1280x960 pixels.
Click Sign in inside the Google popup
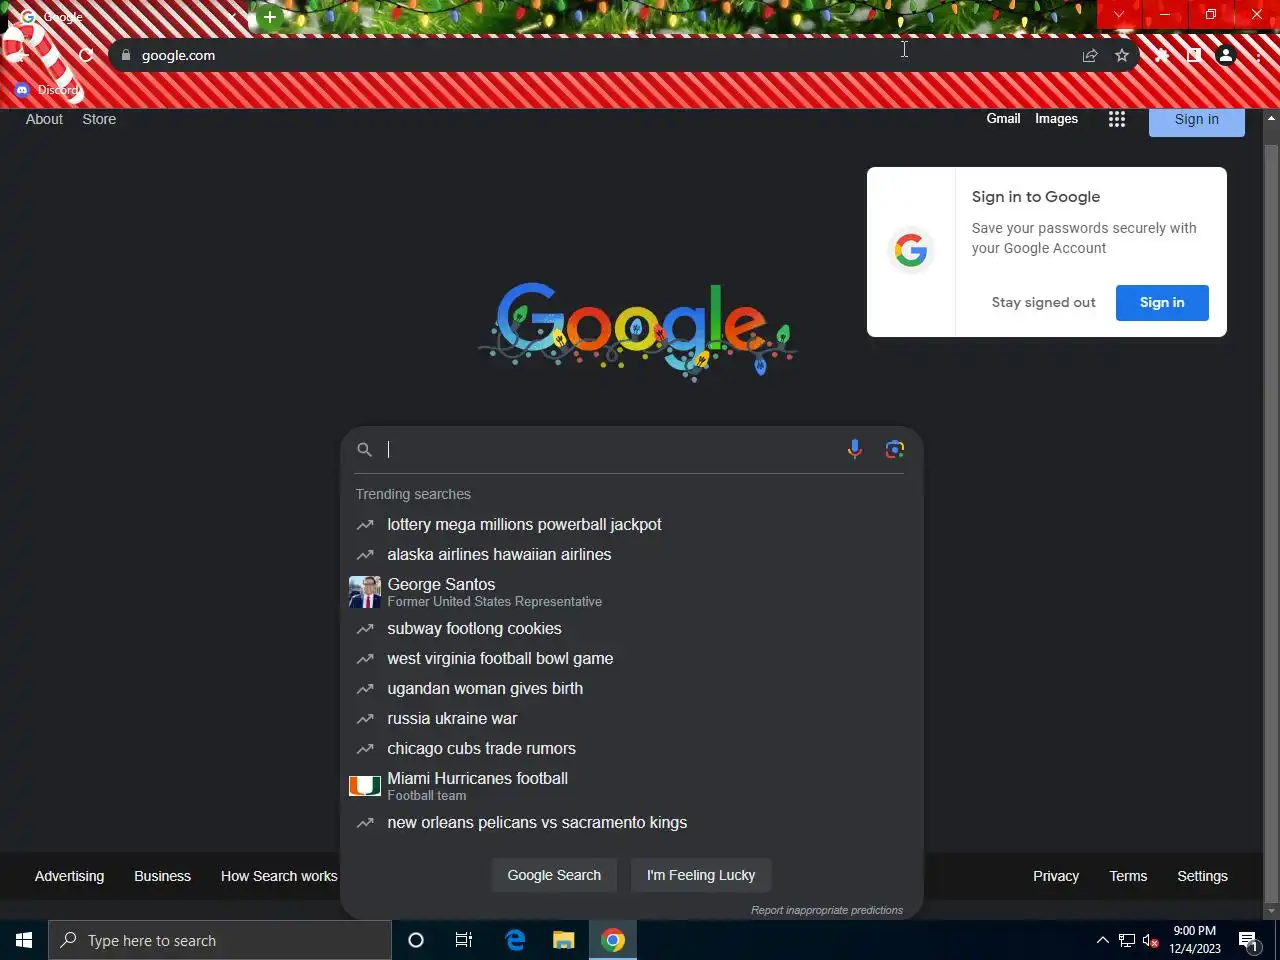(x=1162, y=302)
